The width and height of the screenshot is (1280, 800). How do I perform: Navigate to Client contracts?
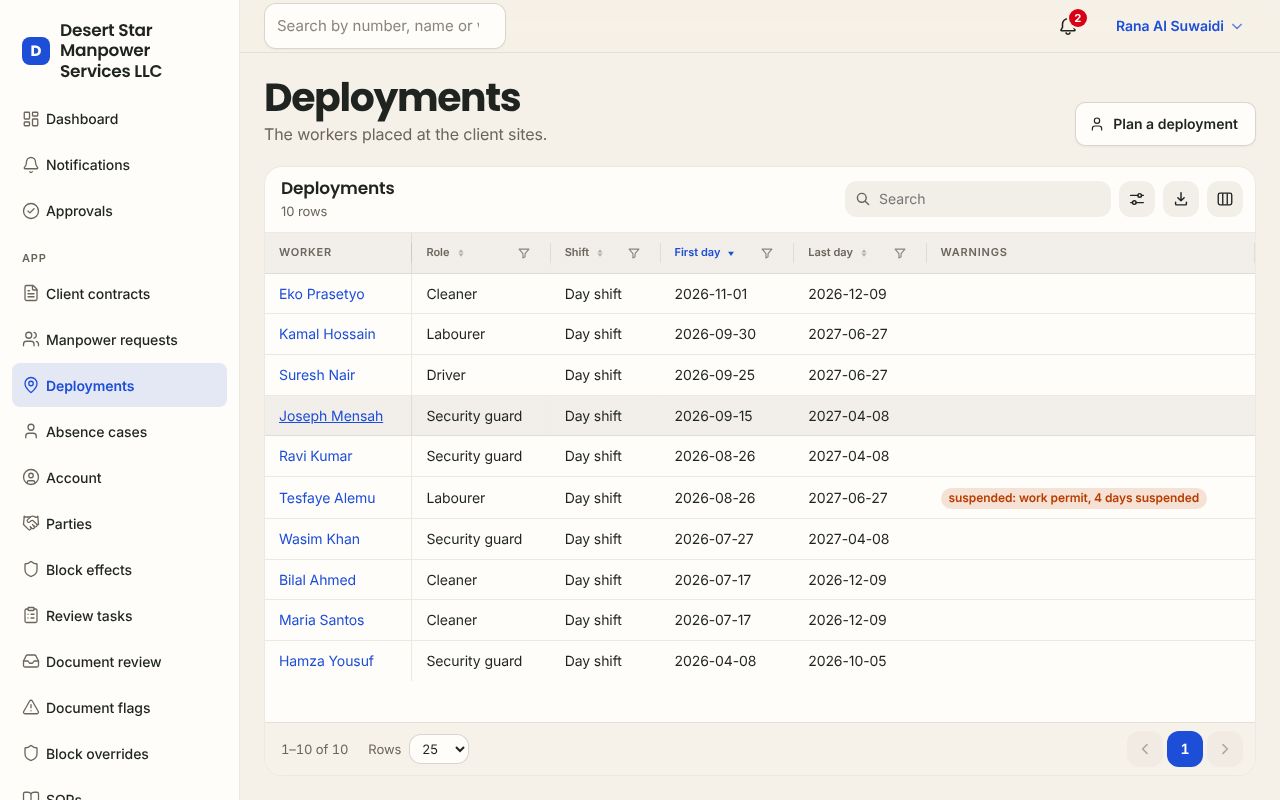(119, 294)
